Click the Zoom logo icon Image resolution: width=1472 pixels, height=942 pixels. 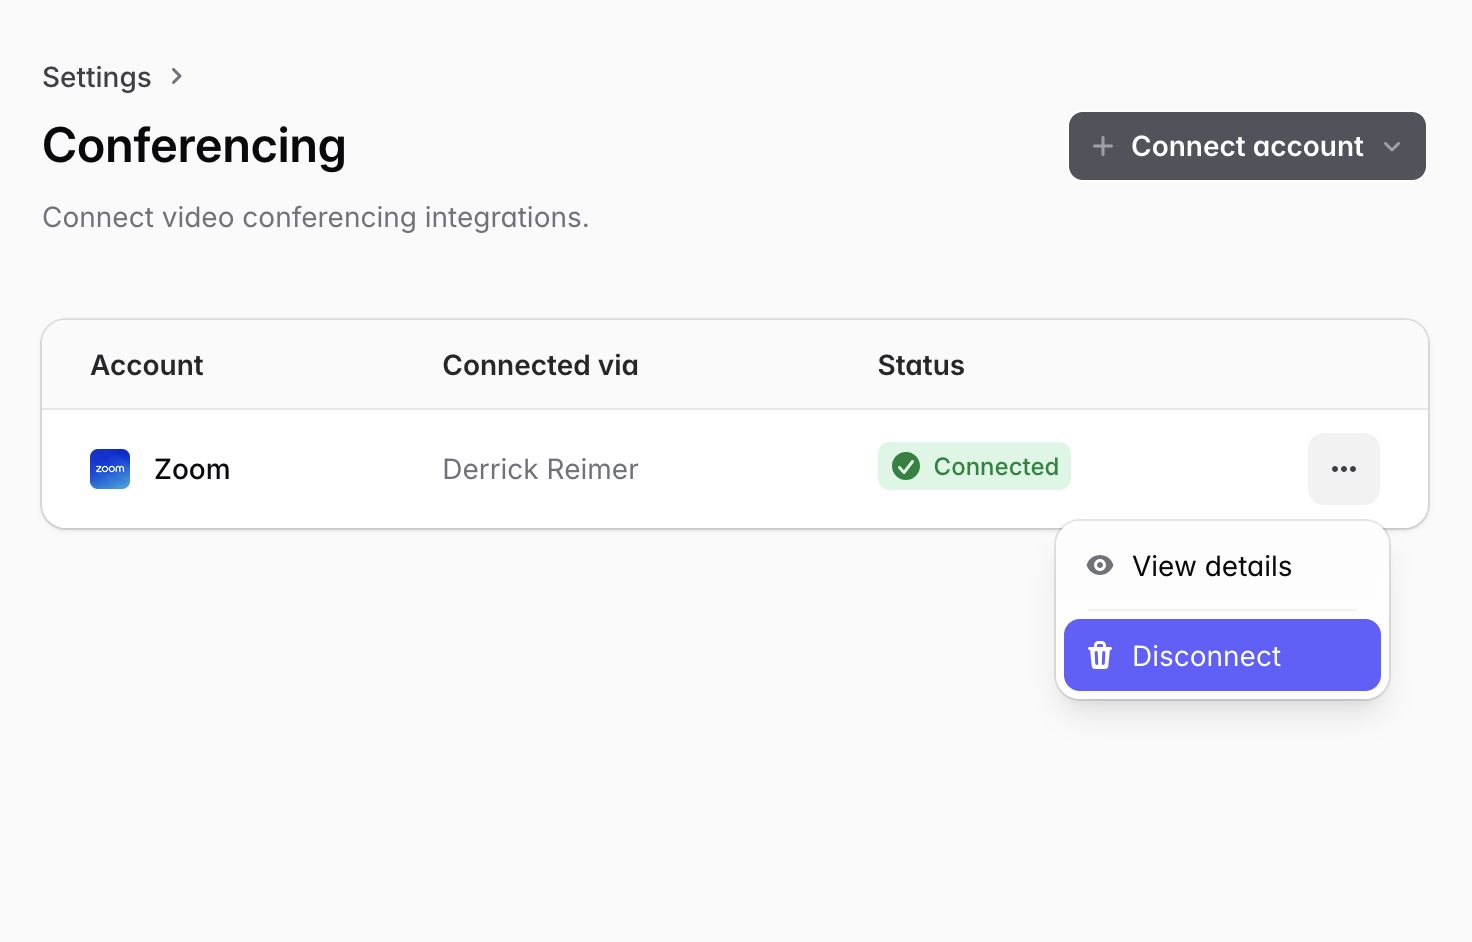point(110,469)
